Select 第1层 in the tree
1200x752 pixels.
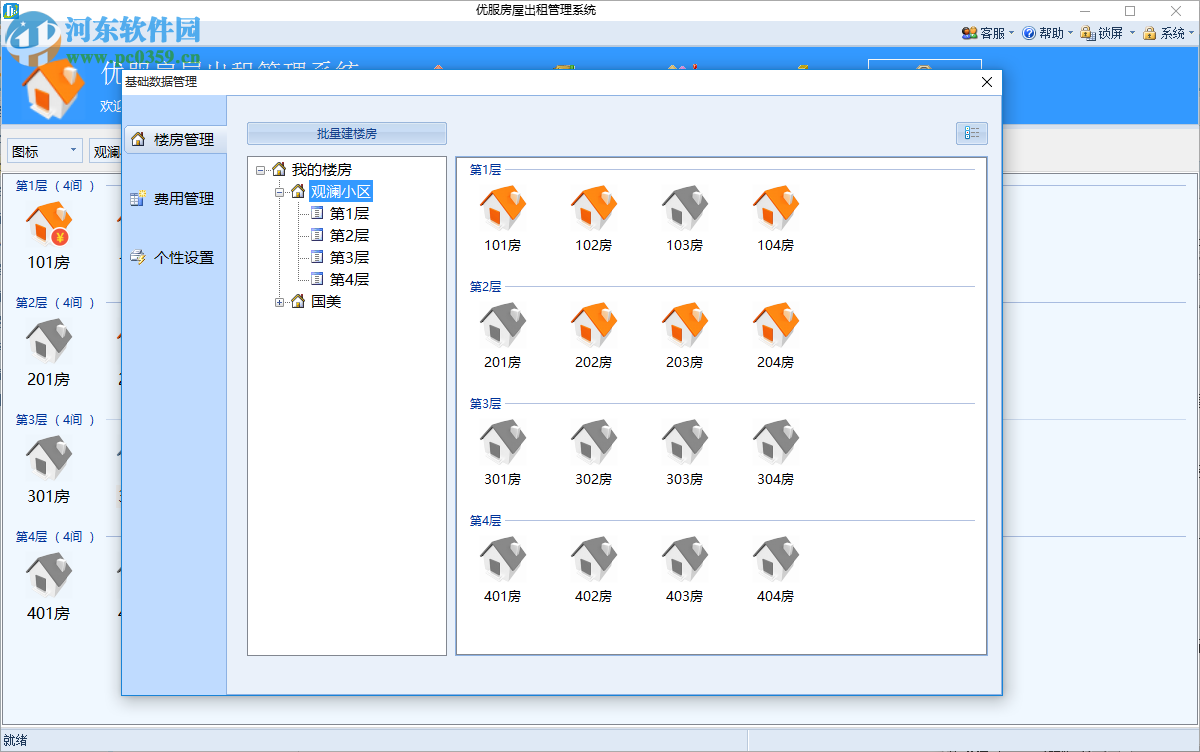[349, 214]
